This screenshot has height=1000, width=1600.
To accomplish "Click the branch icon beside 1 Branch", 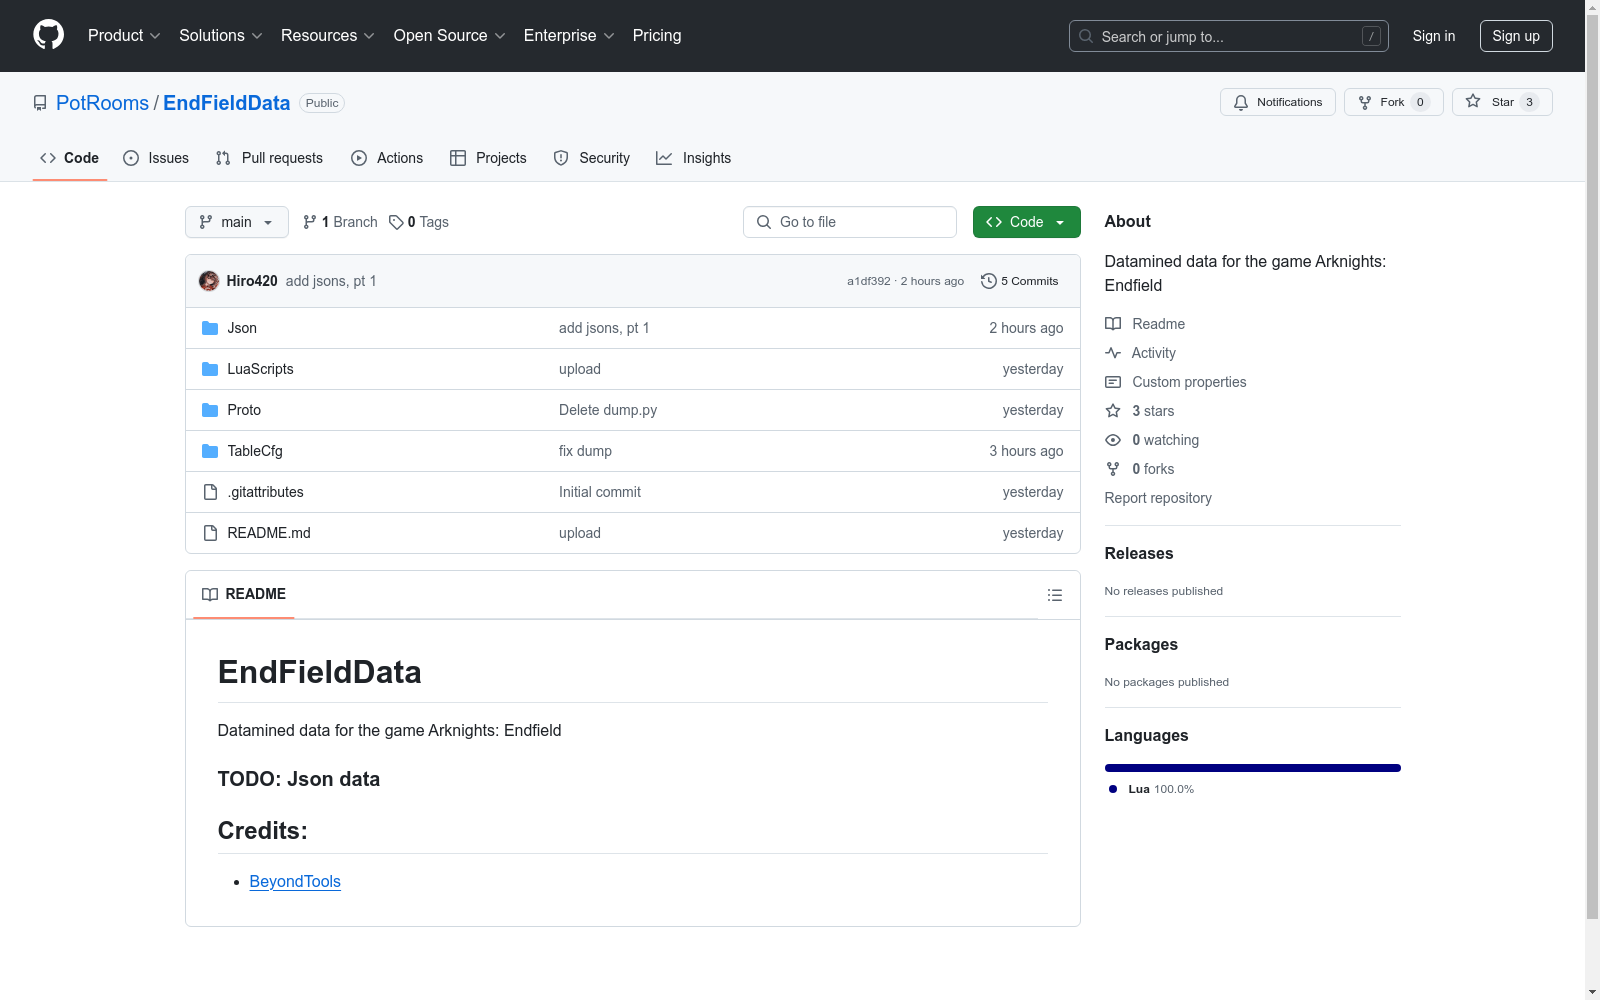I will click(310, 222).
